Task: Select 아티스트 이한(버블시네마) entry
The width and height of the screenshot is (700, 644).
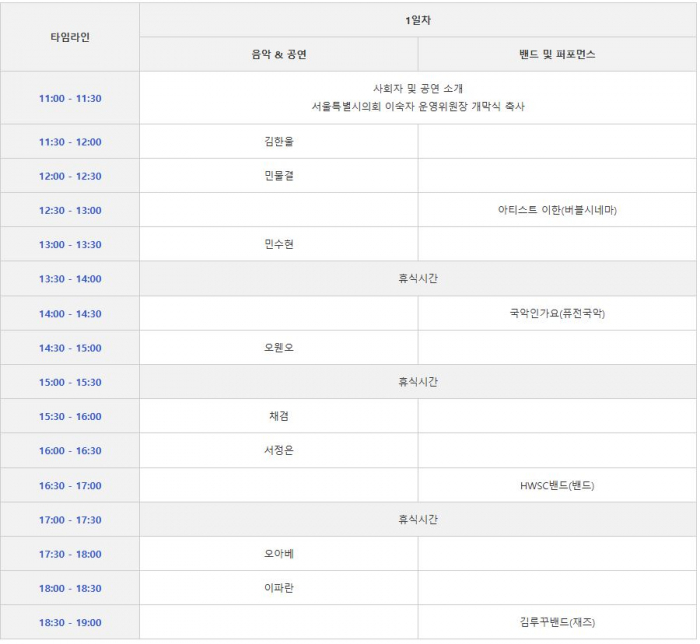Action: tap(557, 210)
